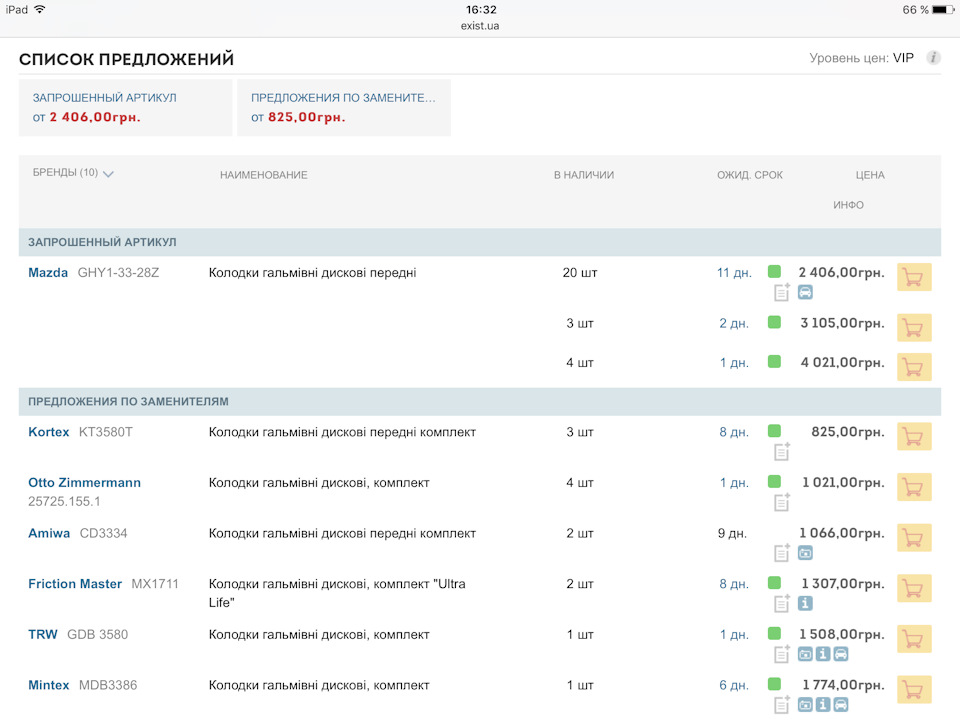Open note icon for Amiwa CD3334

point(782,553)
